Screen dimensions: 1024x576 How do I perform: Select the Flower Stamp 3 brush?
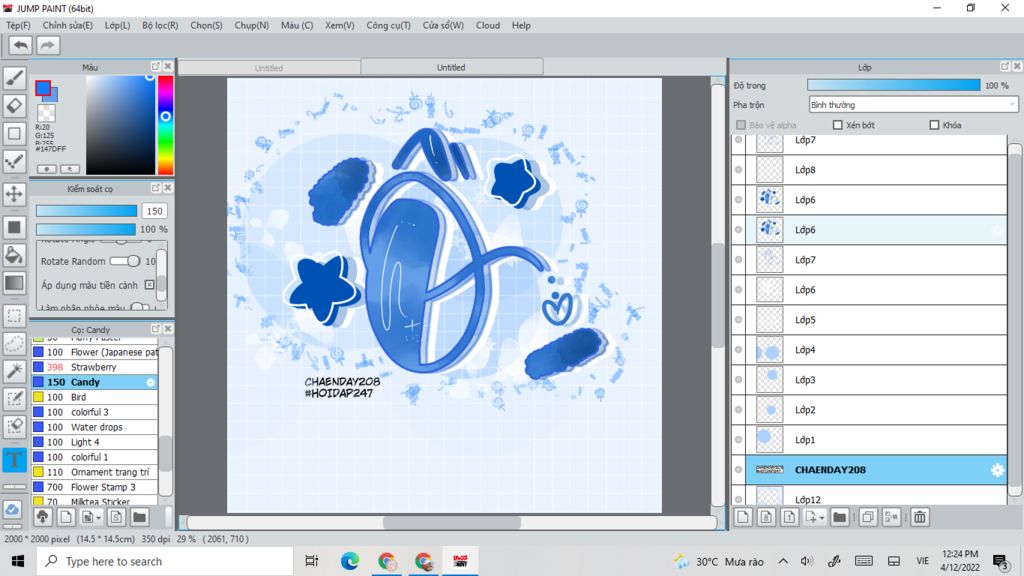(x=95, y=487)
